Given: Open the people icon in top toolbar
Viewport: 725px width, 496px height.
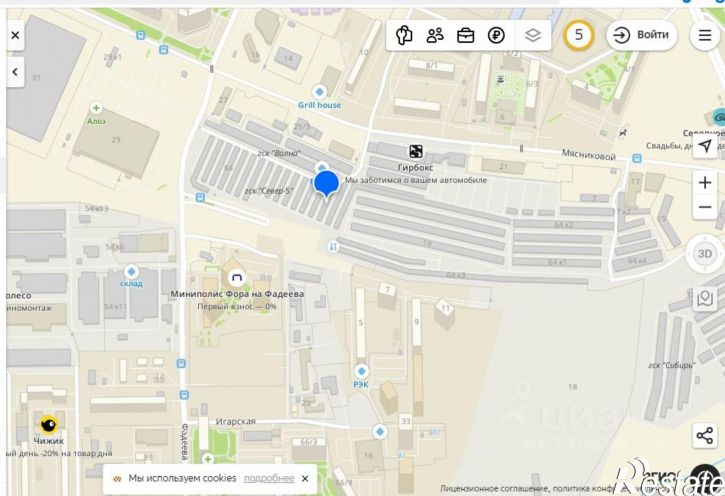Looking at the screenshot, I should [435, 35].
